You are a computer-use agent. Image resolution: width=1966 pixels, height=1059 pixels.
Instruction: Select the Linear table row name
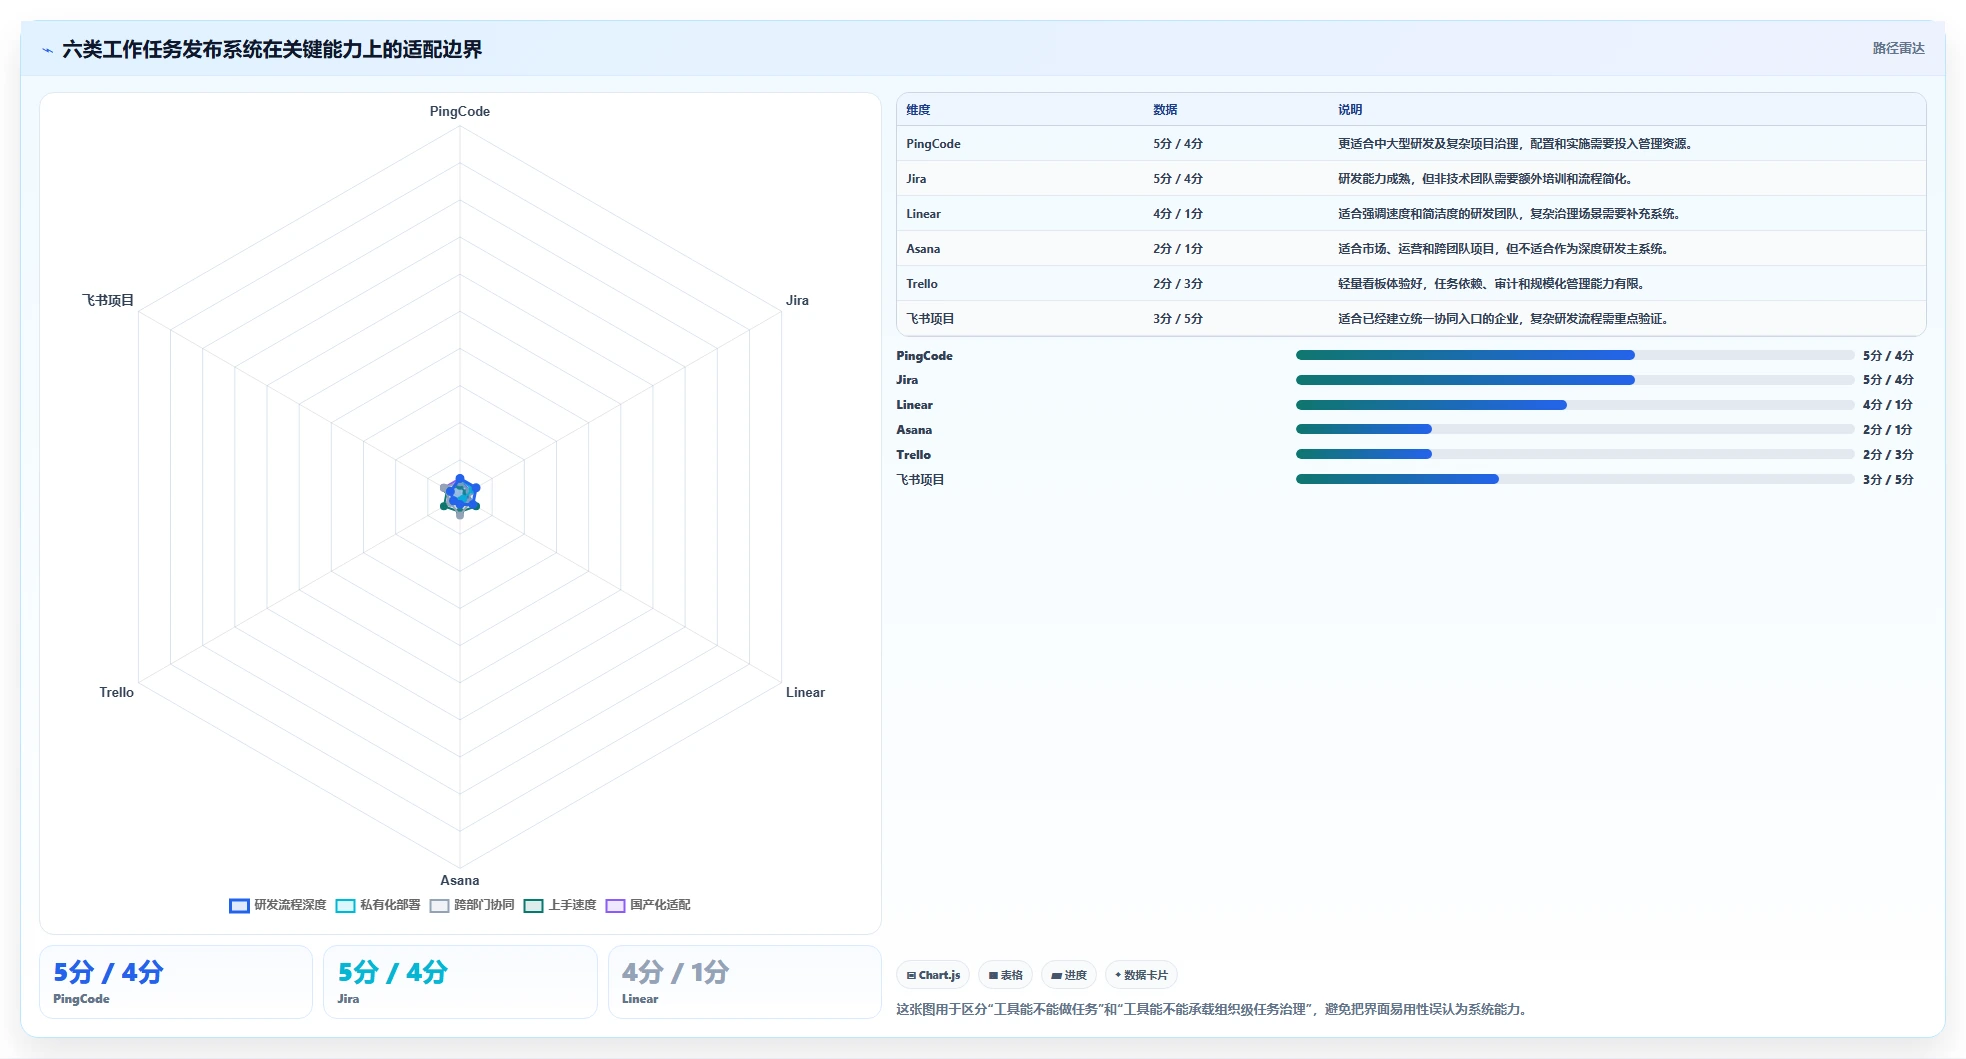point(923,214)
